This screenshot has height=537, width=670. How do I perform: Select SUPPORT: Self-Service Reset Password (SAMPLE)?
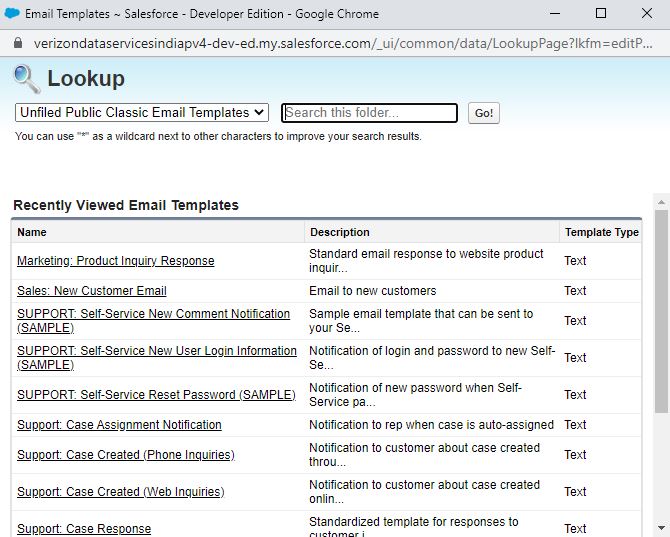click(x=156, y=394)
